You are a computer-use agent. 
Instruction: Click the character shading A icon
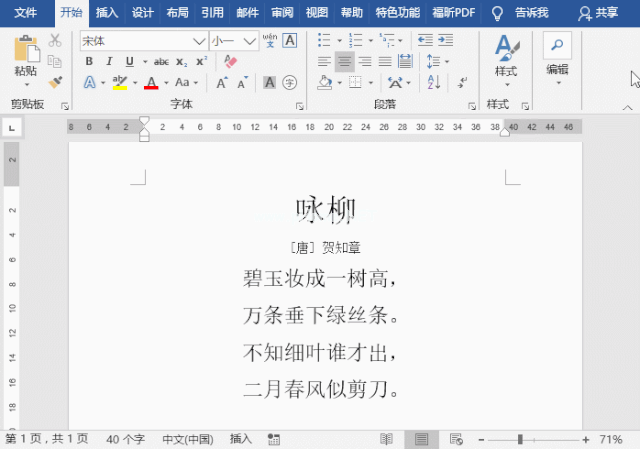[269, 82]
